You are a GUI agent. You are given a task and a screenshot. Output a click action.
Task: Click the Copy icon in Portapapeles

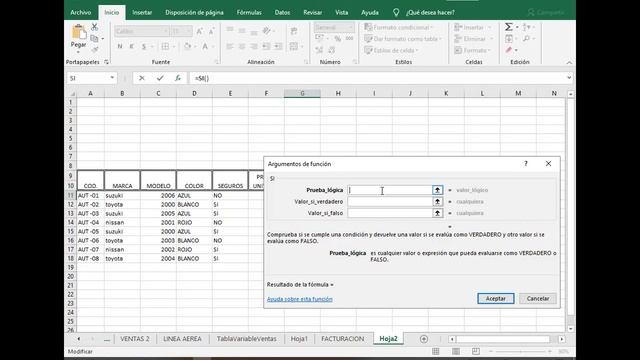pyautogui.click(x=94, y=38)
